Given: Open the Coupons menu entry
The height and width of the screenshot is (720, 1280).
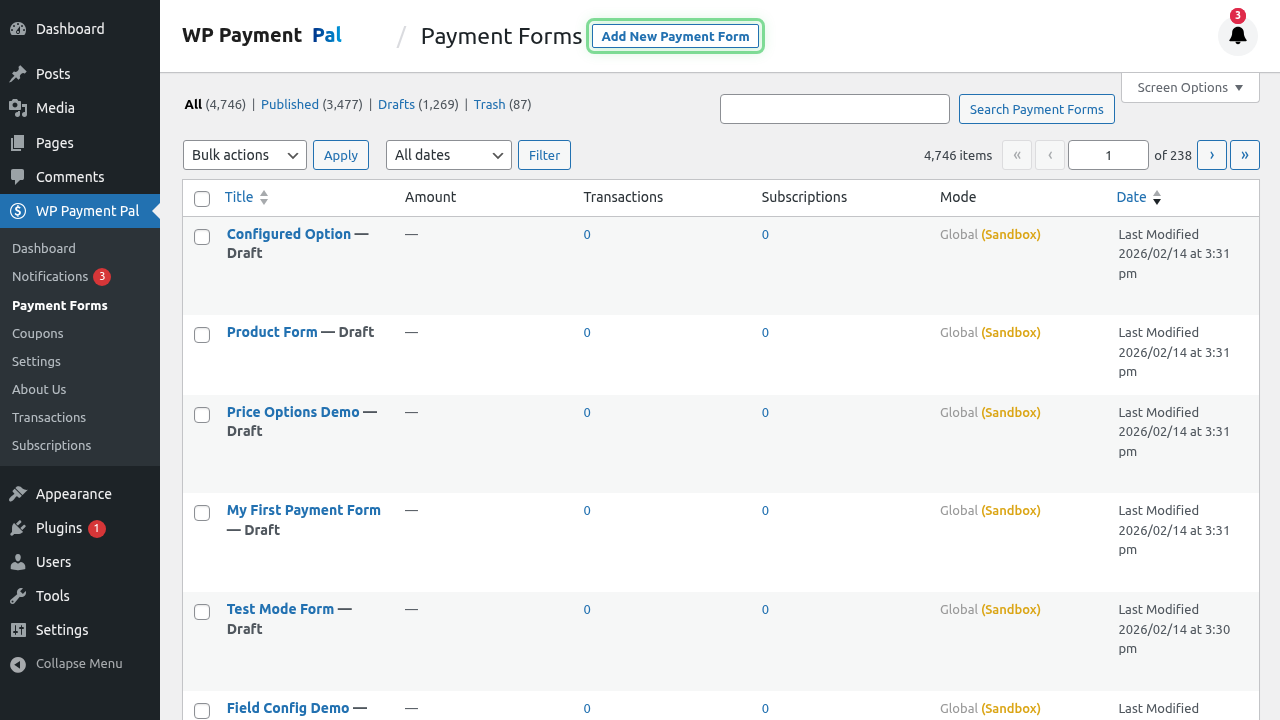Looking at the screenshot, I should (x=35, y=333).
